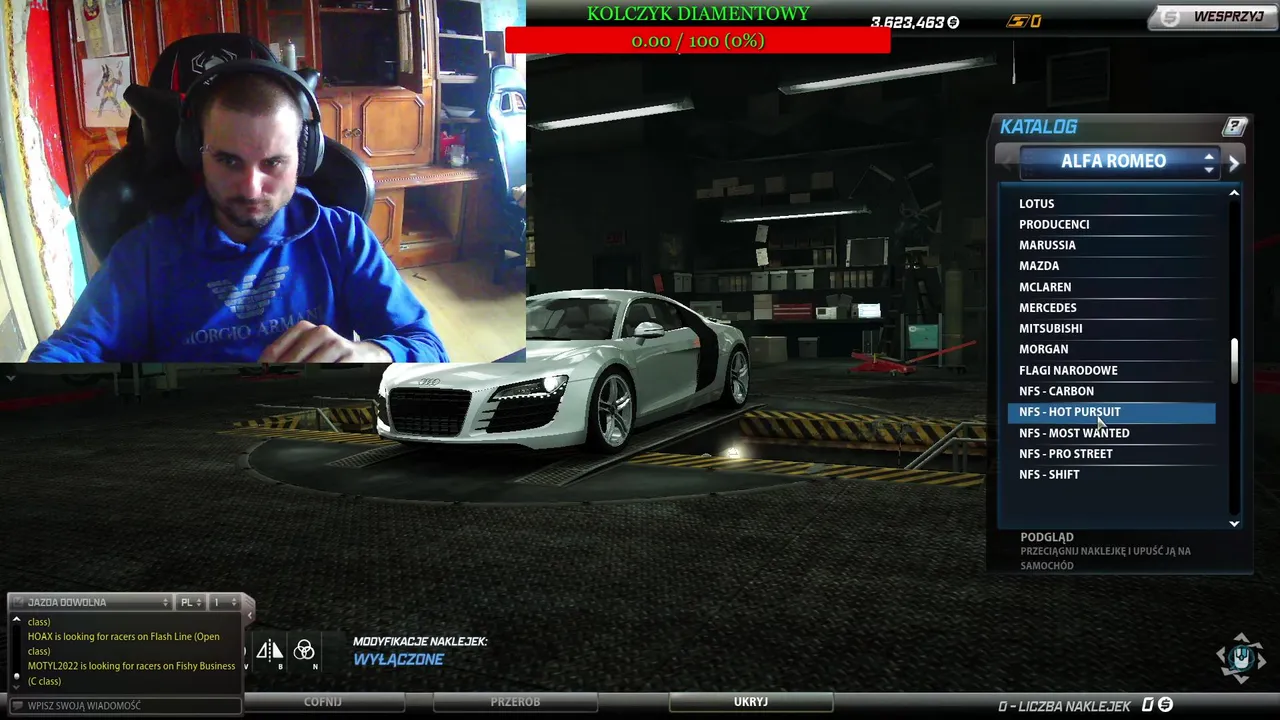The image size is (1280, 720).
Task: Open channel number 1 dropdown
Action: (224, 602)
